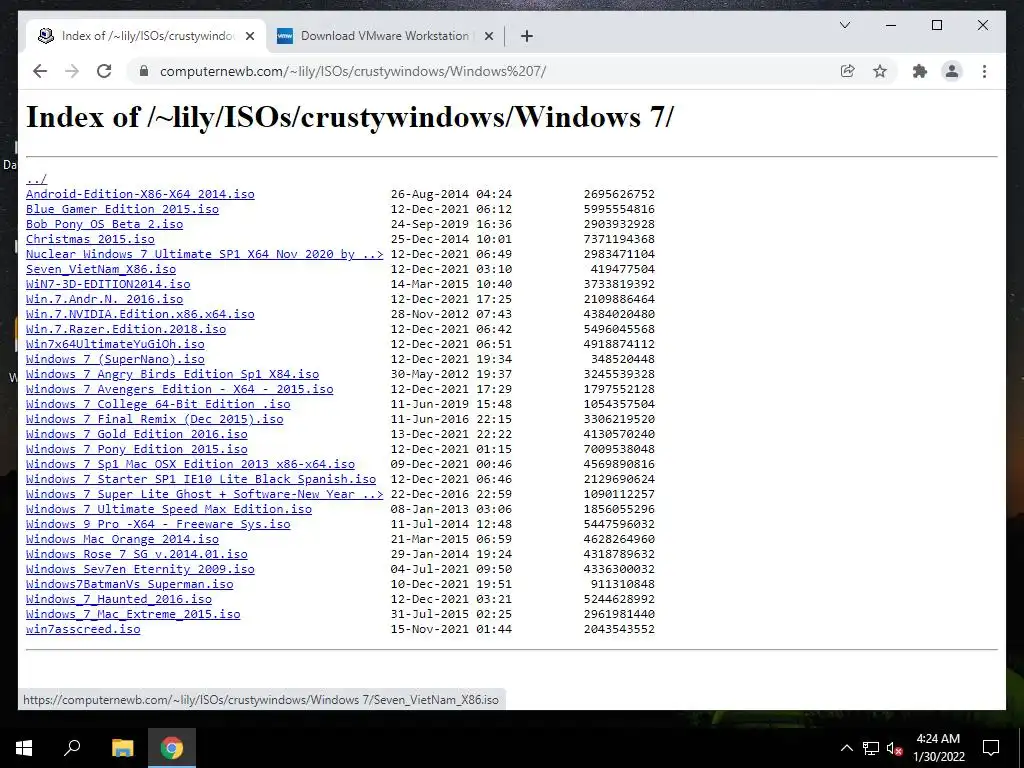
Task: Click WiN7-3D-EDITION2014.iso link
Action: point(108,284)
